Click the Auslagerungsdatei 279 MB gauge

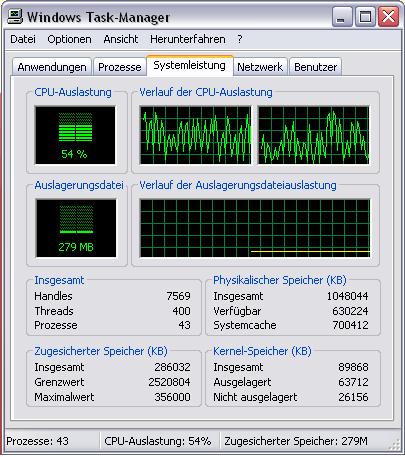(76, 228)
